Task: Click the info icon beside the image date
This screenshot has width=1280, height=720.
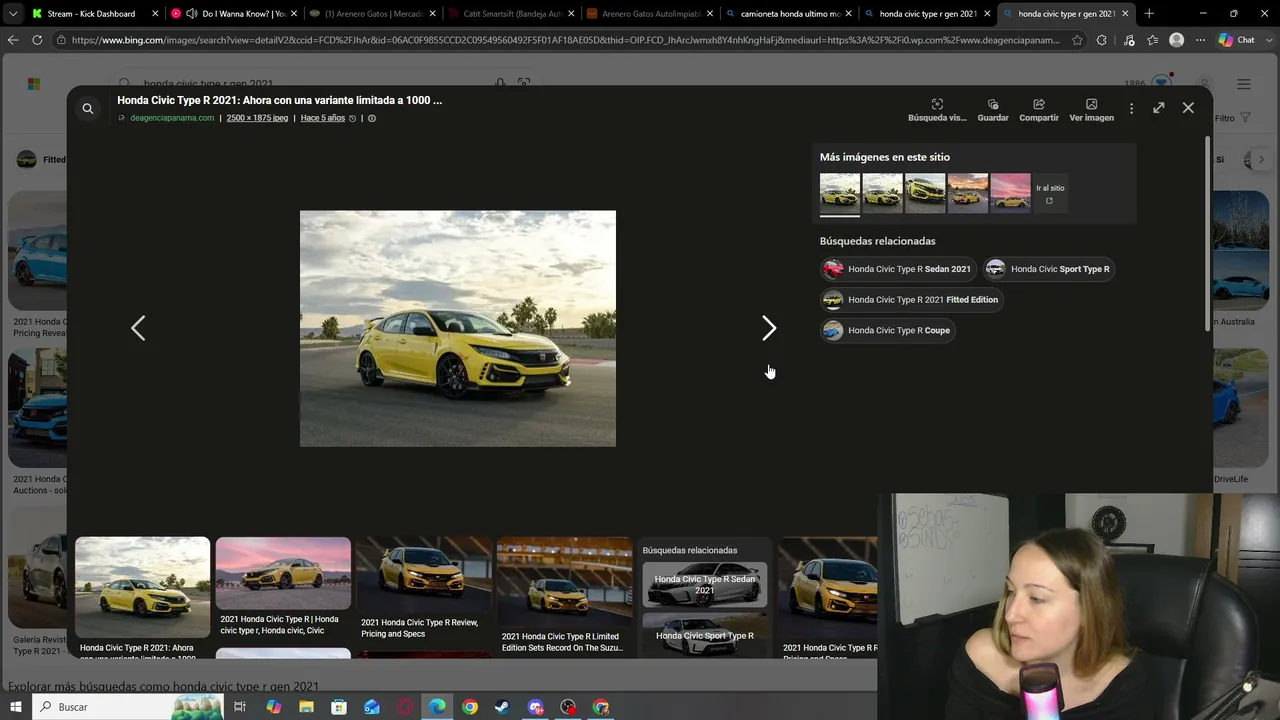Action: 372,118
